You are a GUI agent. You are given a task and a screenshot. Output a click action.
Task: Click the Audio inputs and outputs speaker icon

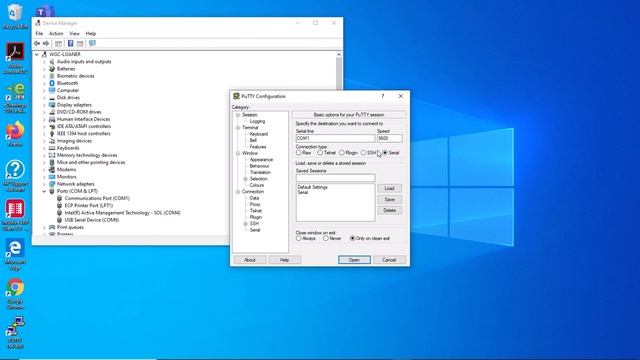(52, 62)
